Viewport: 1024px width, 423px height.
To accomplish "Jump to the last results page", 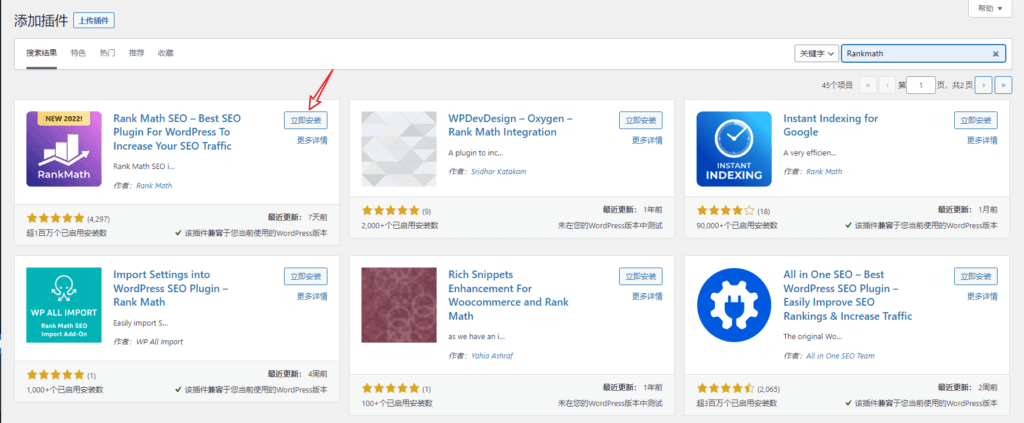I will pyautogui.click(x=1003, y=85).
